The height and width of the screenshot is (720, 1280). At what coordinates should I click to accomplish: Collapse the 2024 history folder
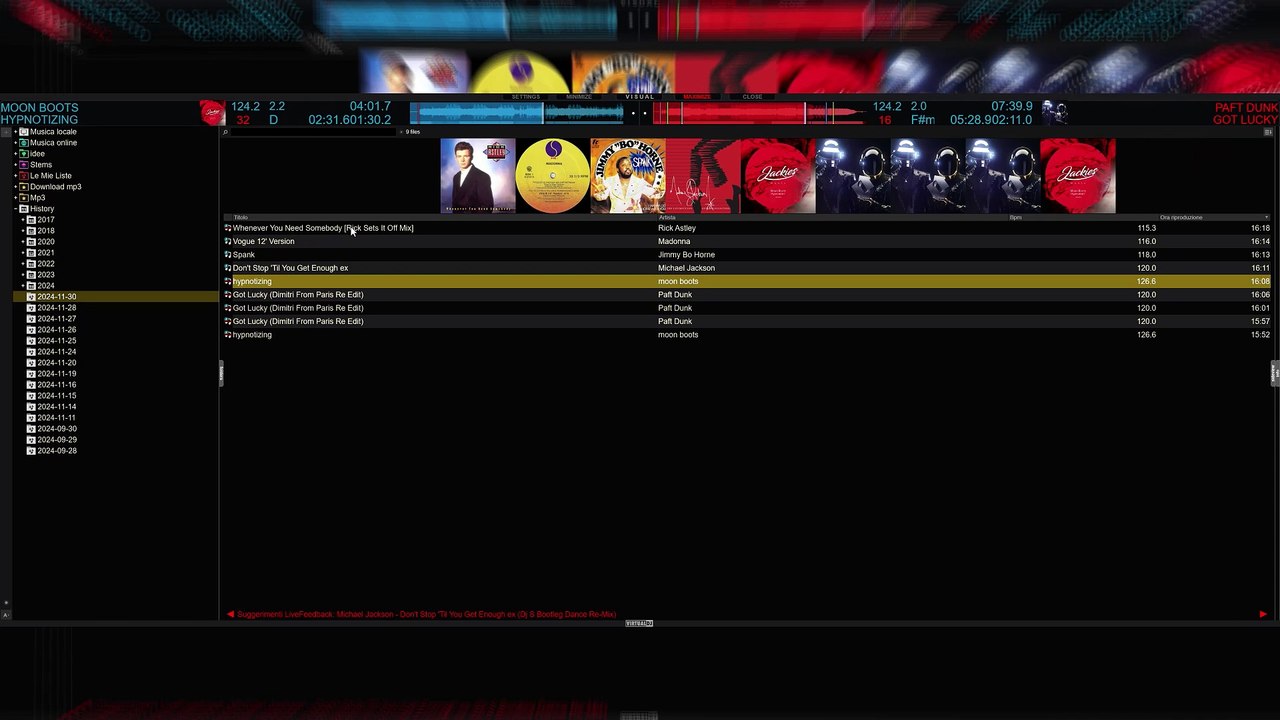coord(23,286)
